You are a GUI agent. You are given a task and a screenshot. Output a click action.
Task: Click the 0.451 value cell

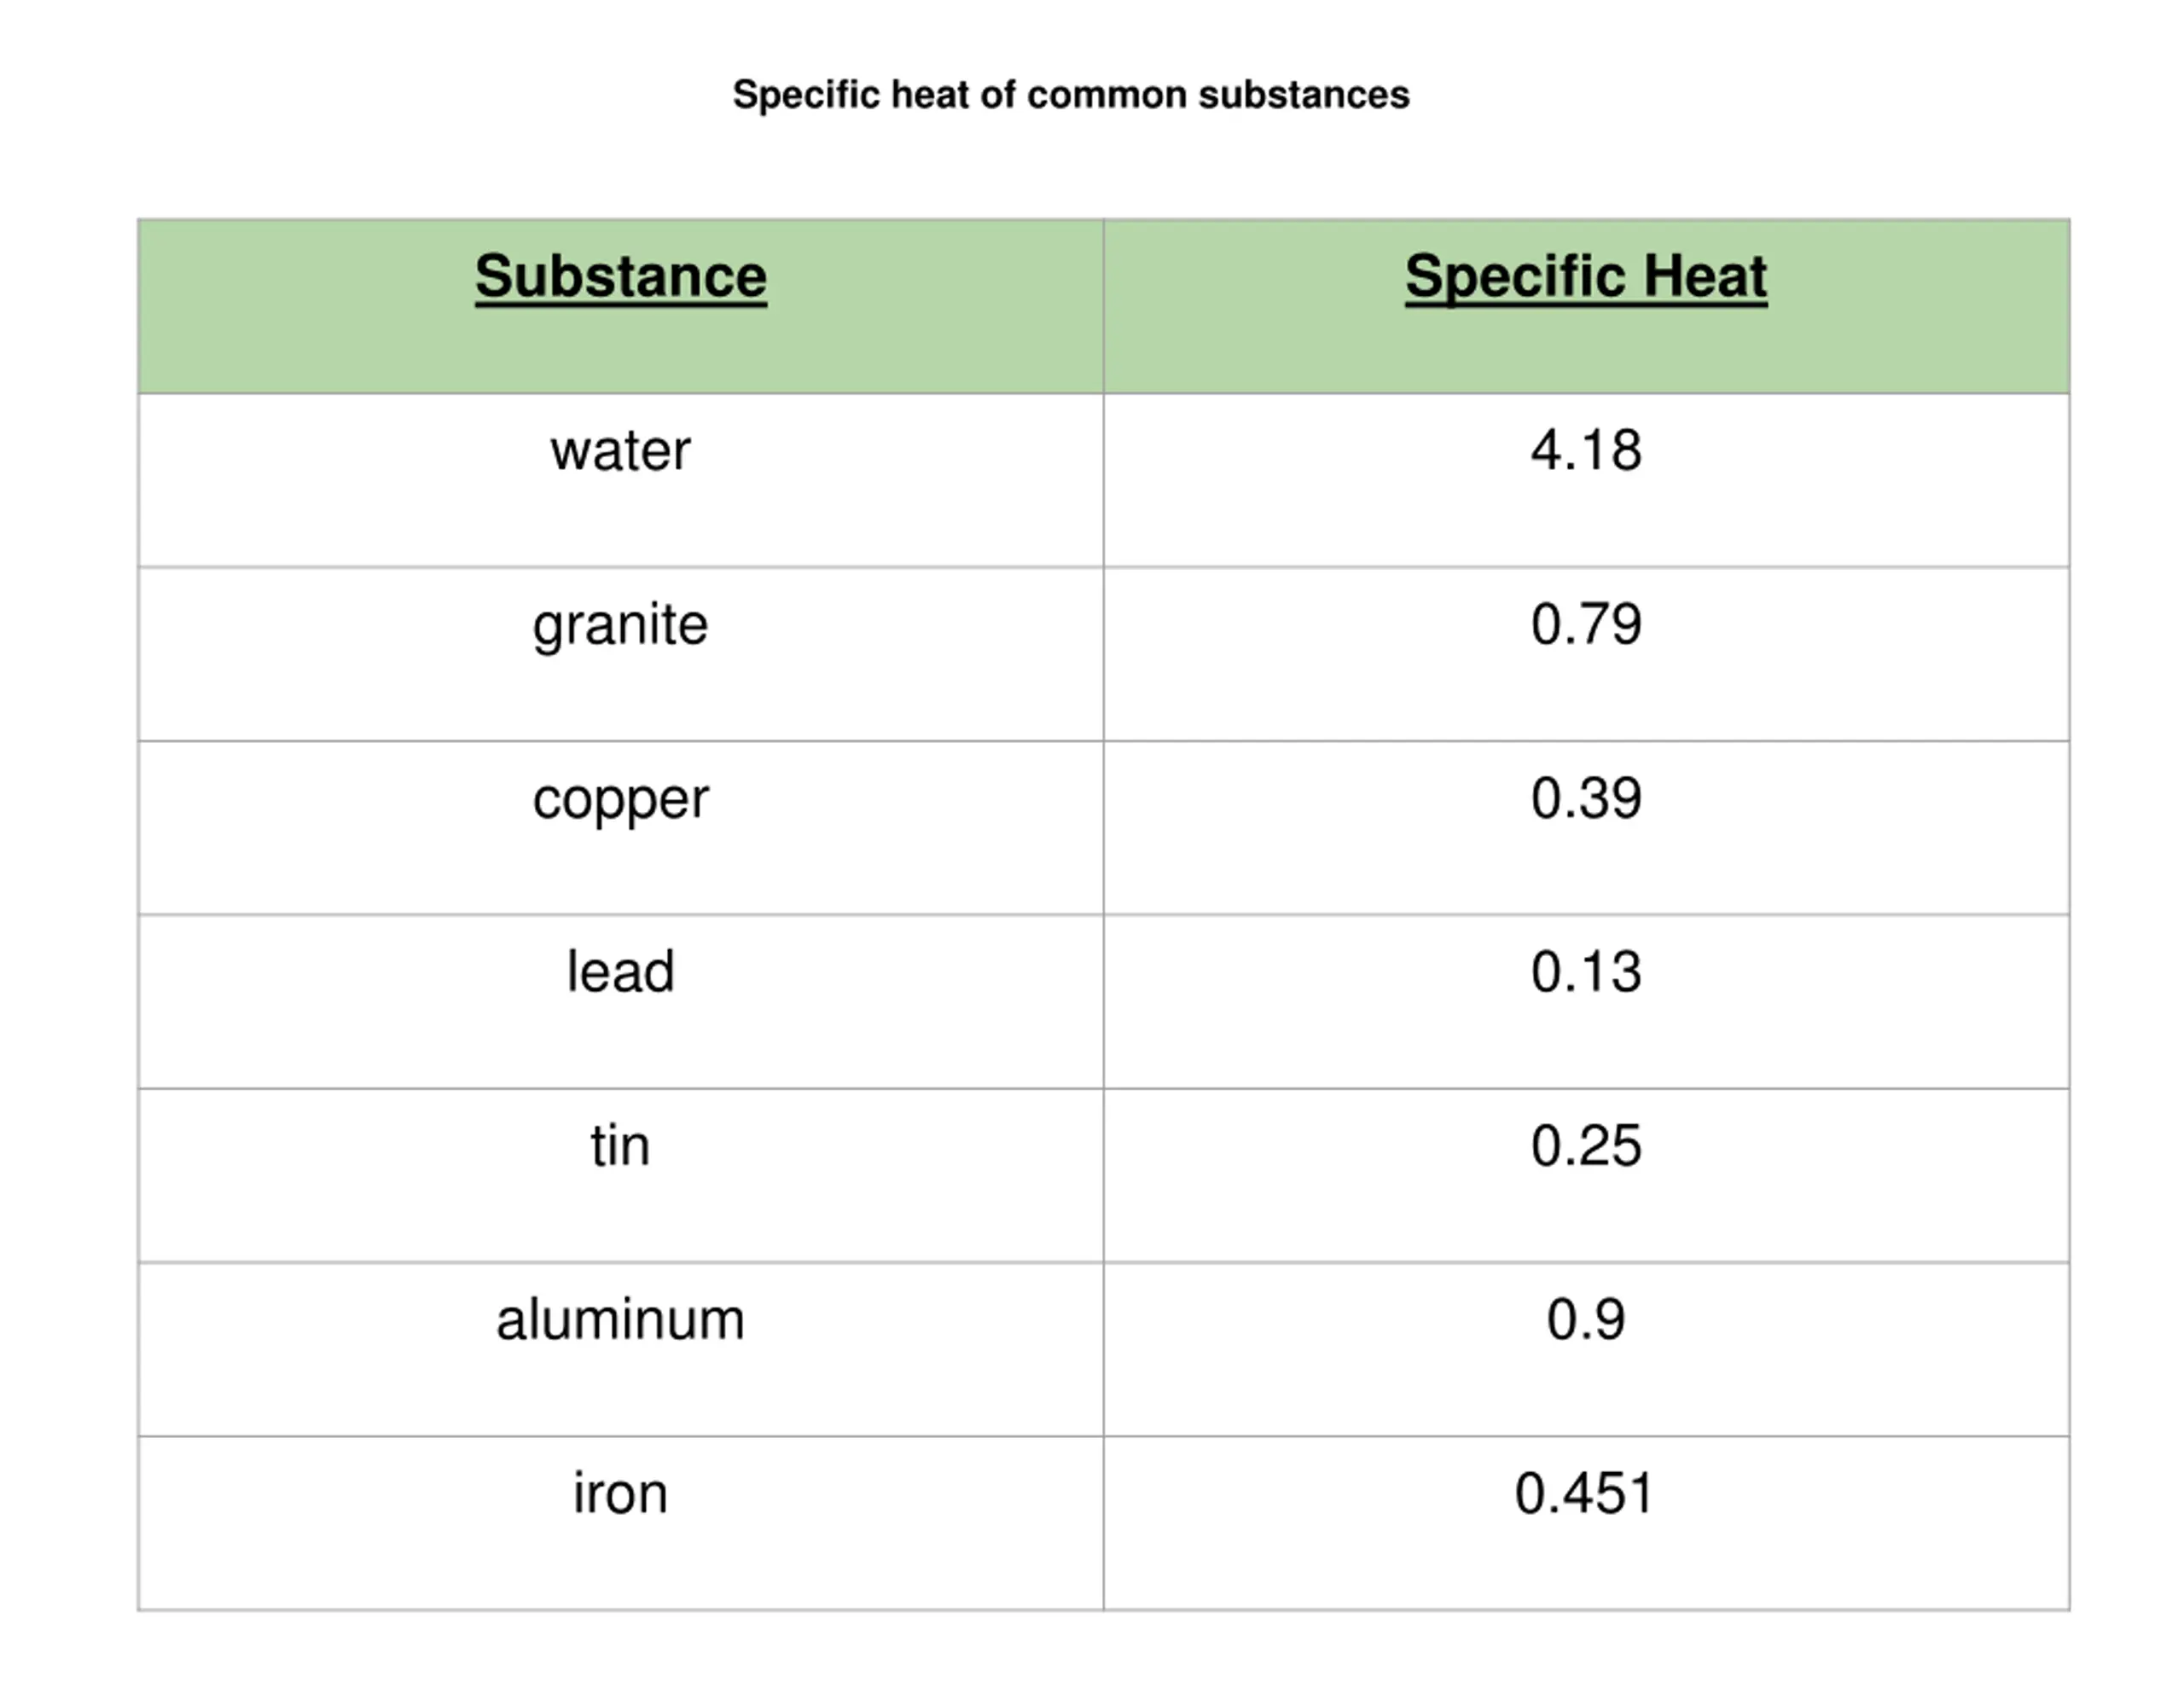(1586, 1524)
